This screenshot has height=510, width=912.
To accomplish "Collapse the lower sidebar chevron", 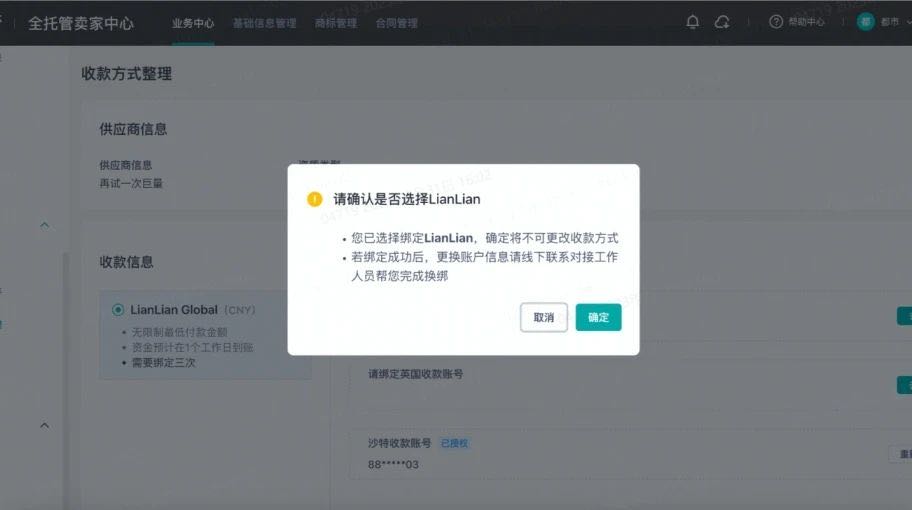I will point(44,425).
